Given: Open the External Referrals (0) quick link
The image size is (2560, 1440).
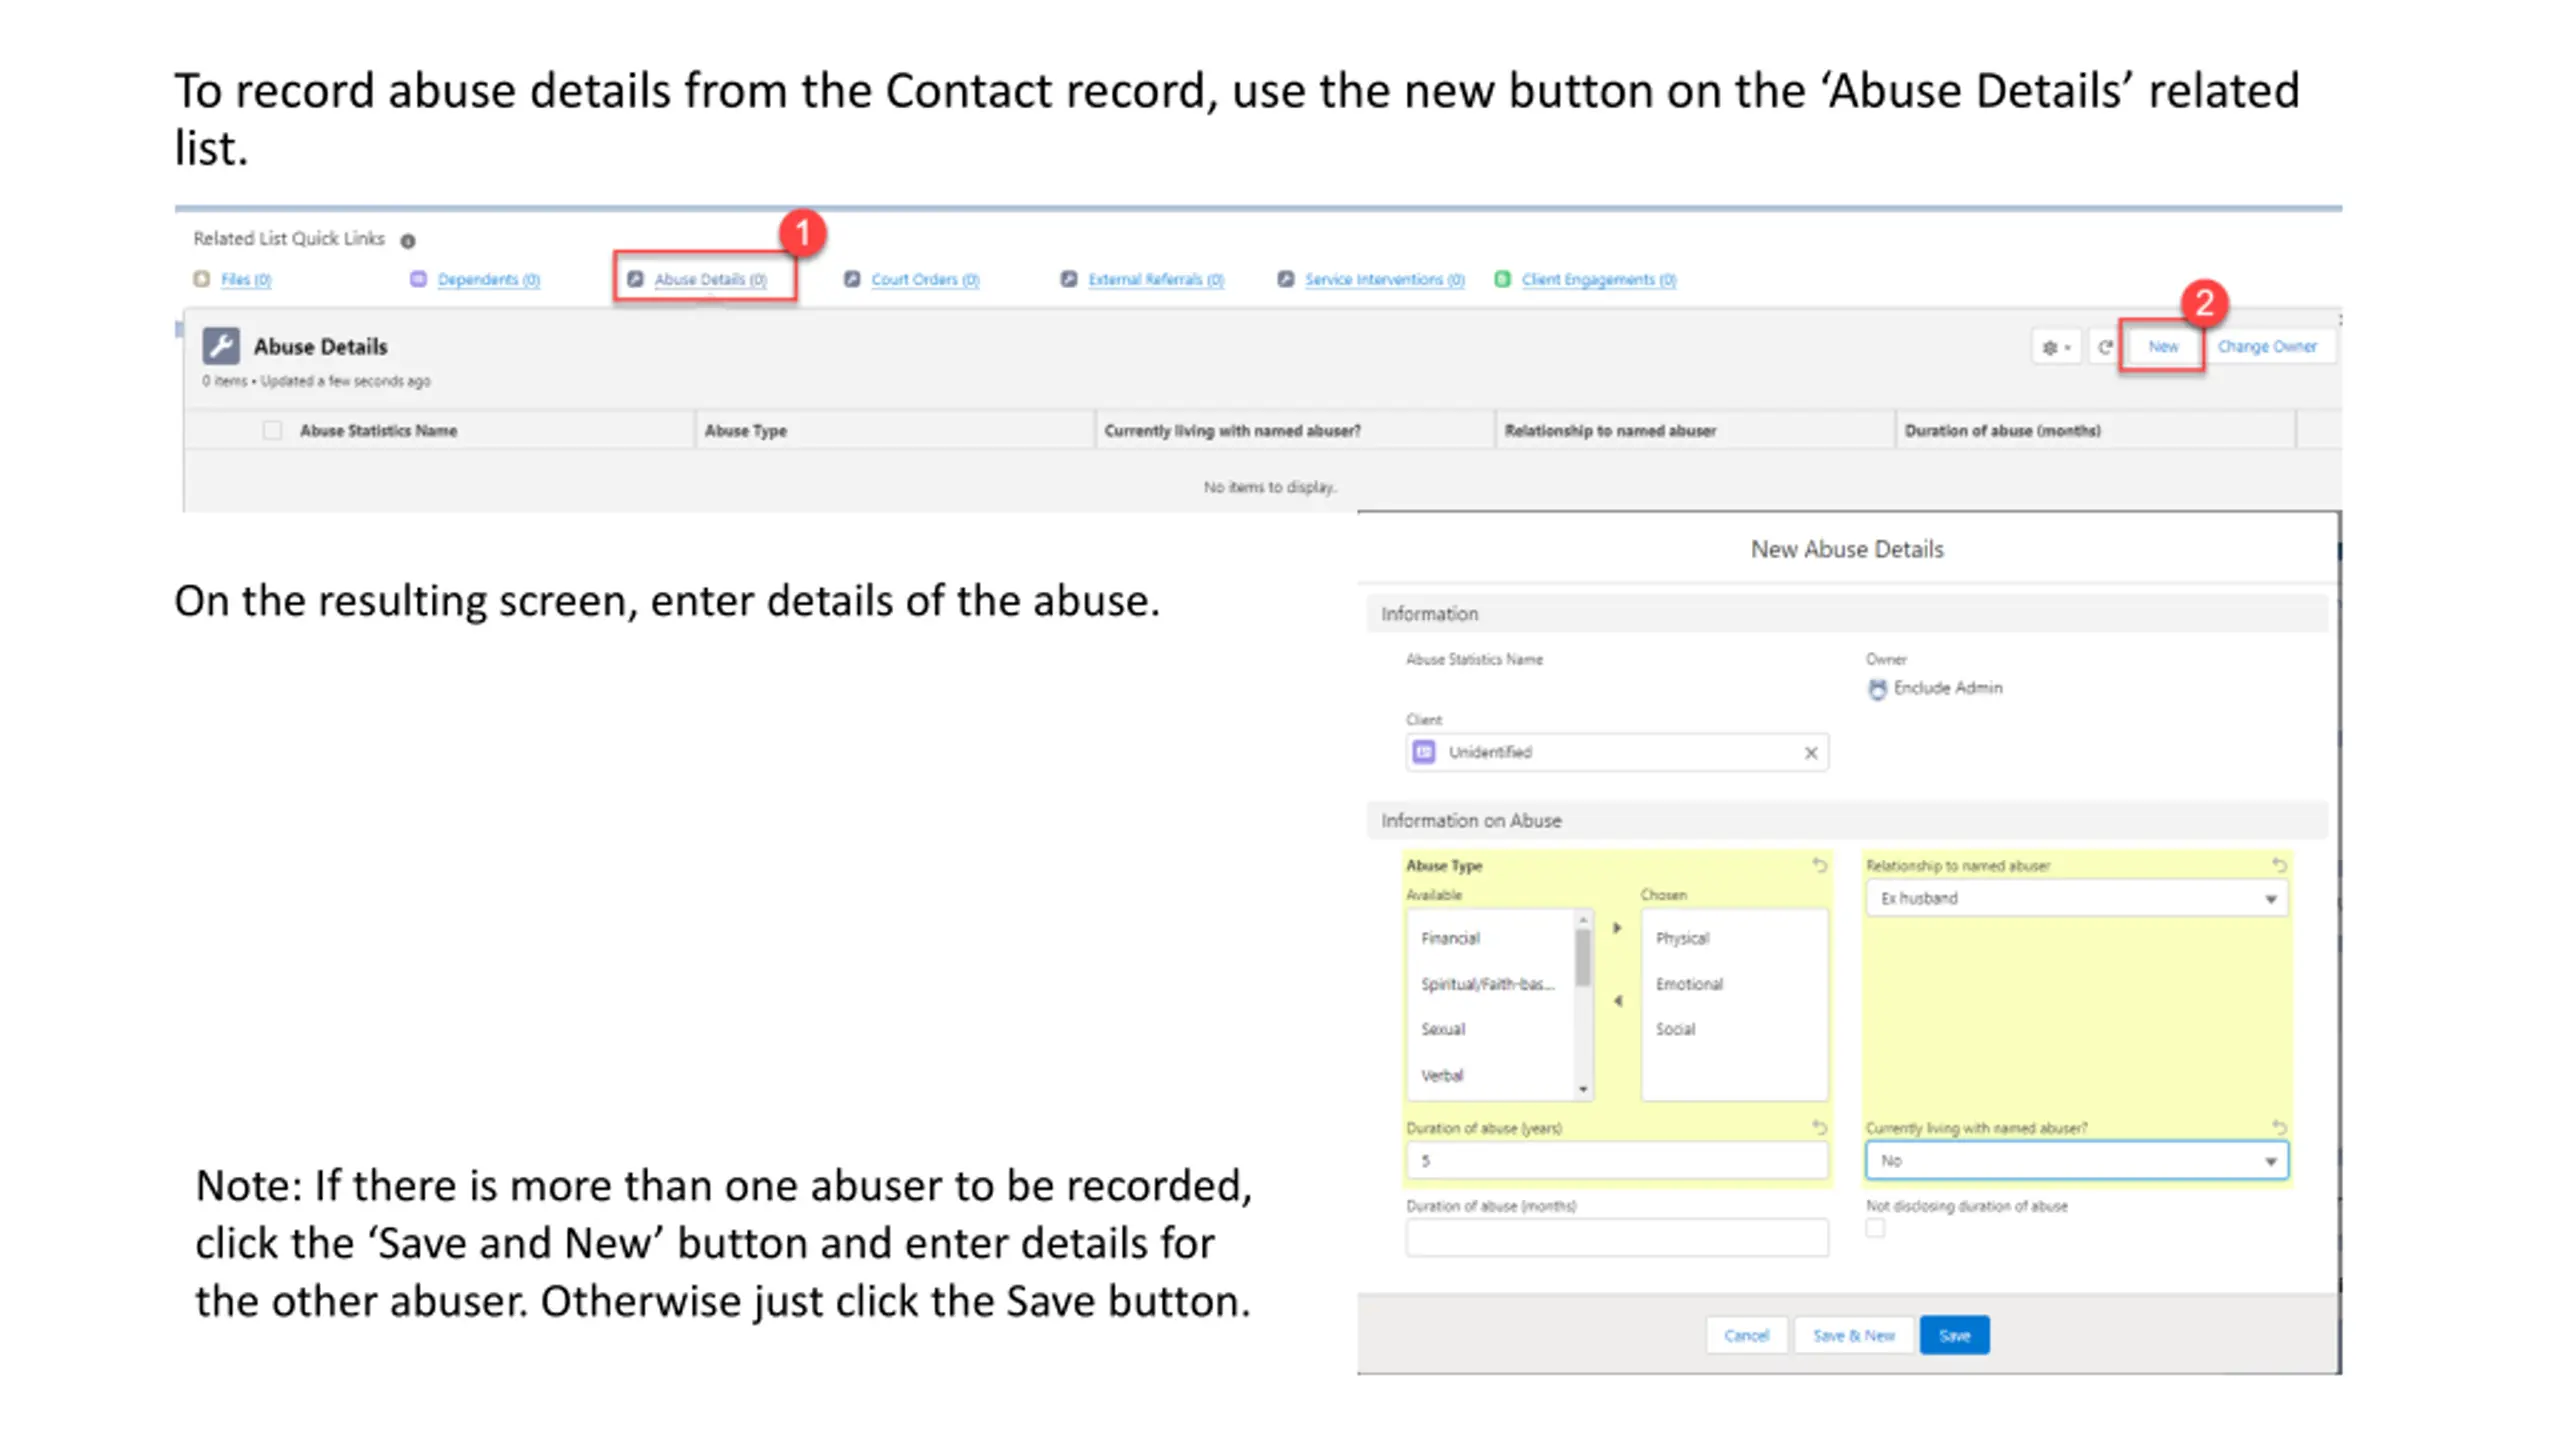Looking at the screenshot, I should tap(1156, 279).
